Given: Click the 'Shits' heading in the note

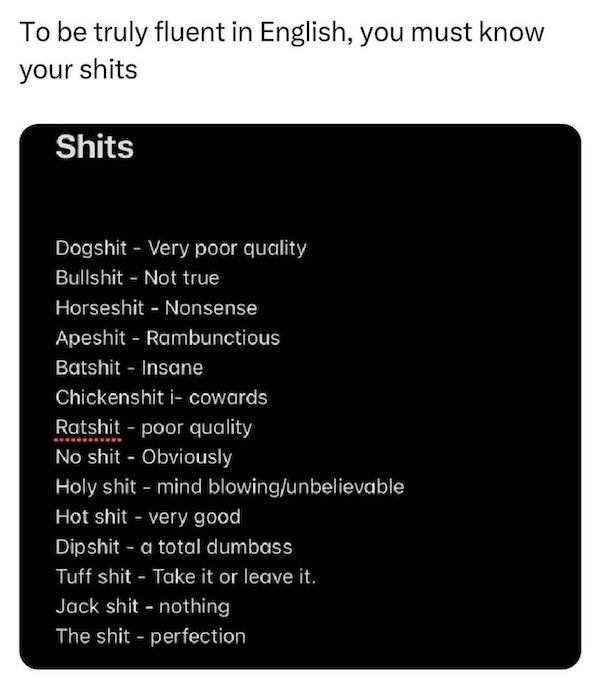Looking at the screenshot, I should (x=95, y=148).
